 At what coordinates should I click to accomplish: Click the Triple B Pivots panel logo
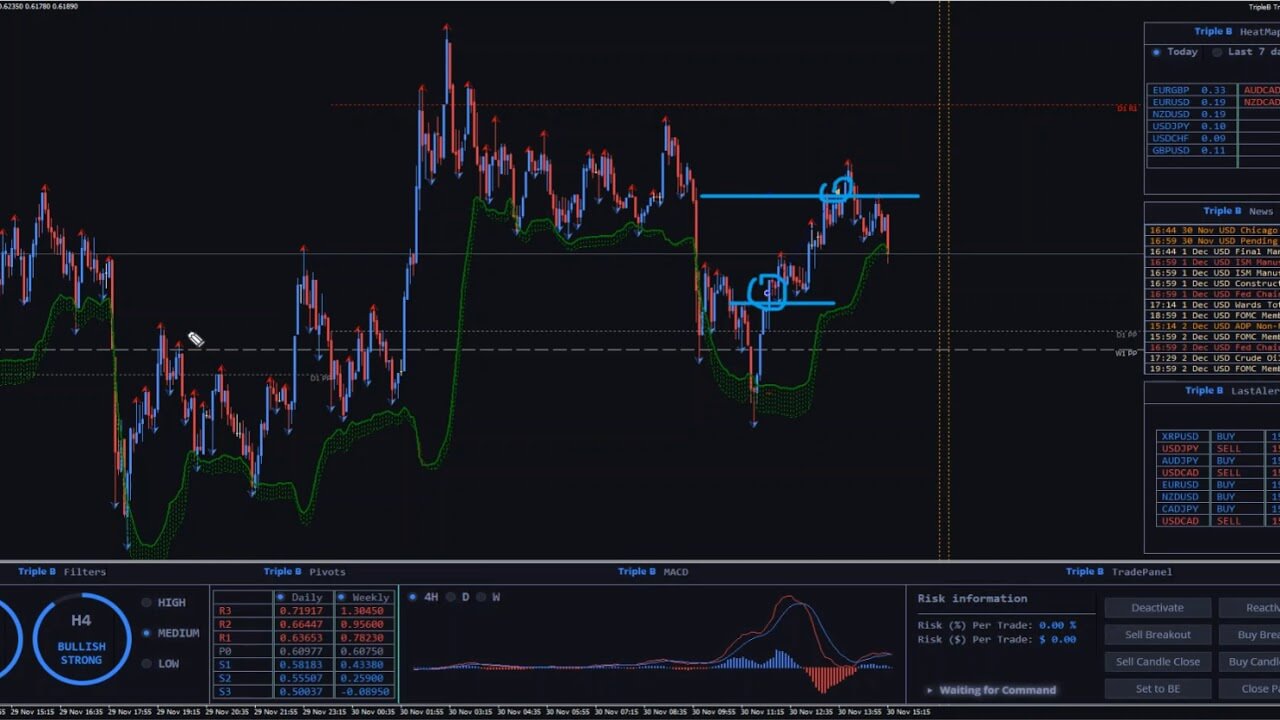[x=283, y=572]
